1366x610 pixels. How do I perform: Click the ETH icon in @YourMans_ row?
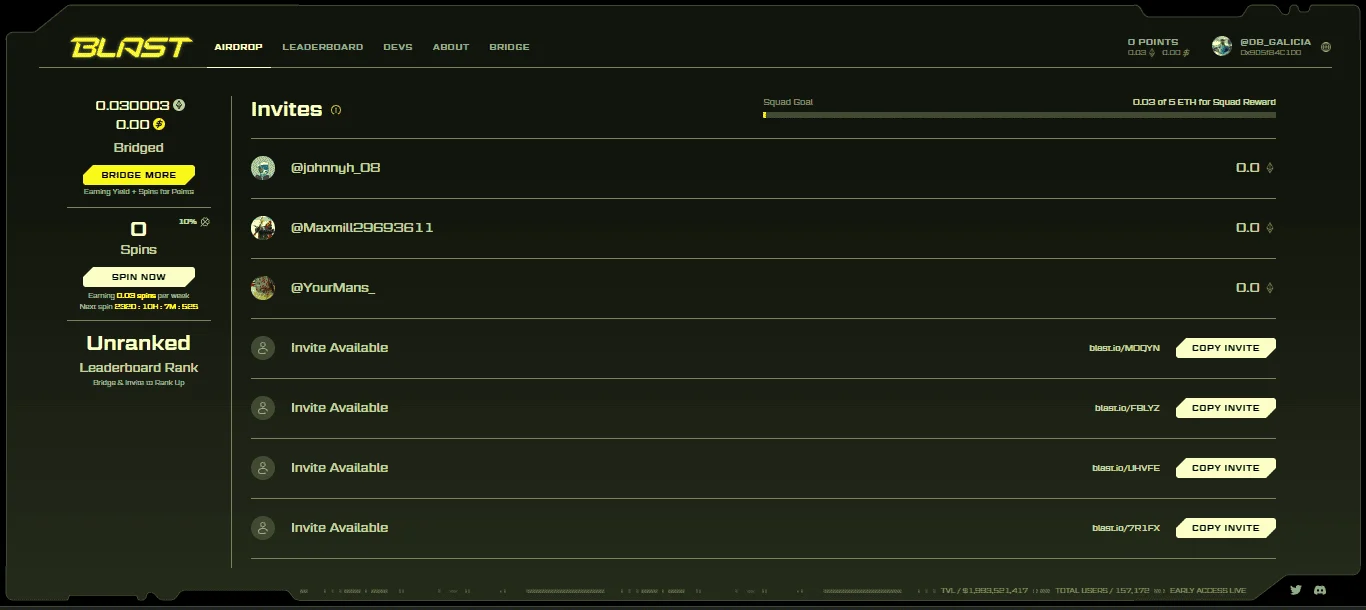[1270, 288]
